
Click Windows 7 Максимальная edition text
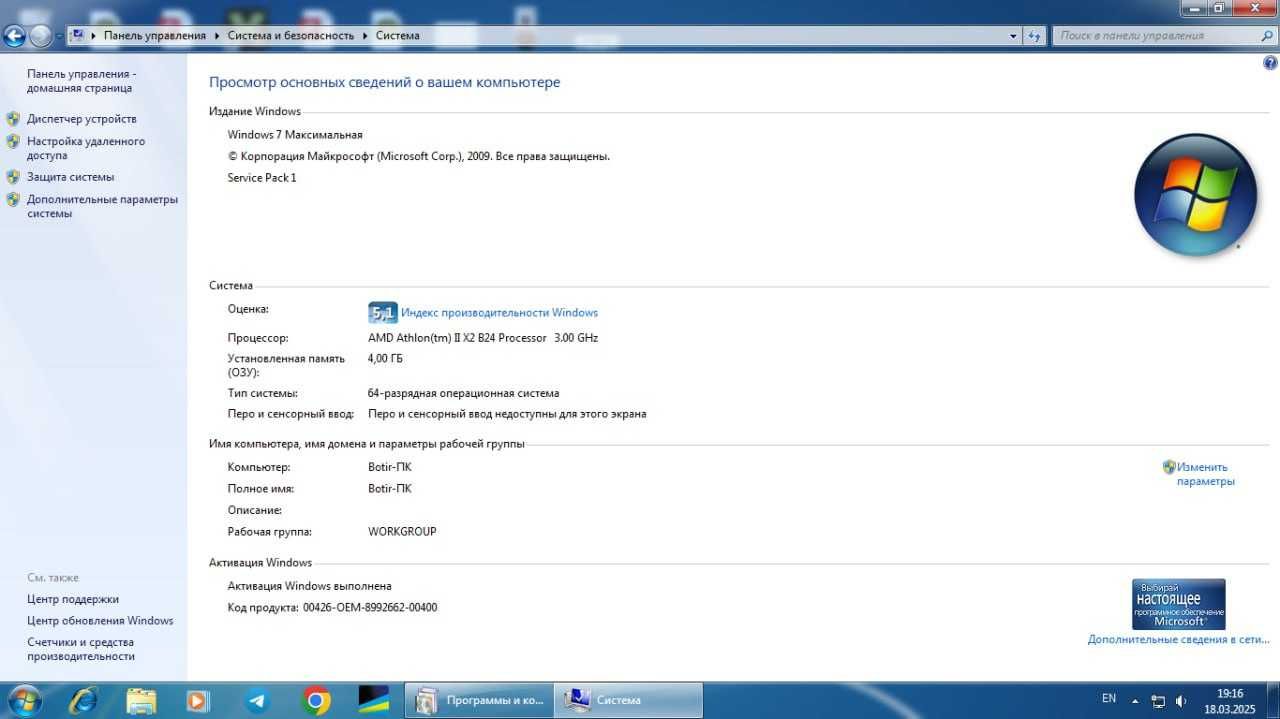[x=295, y=135]
